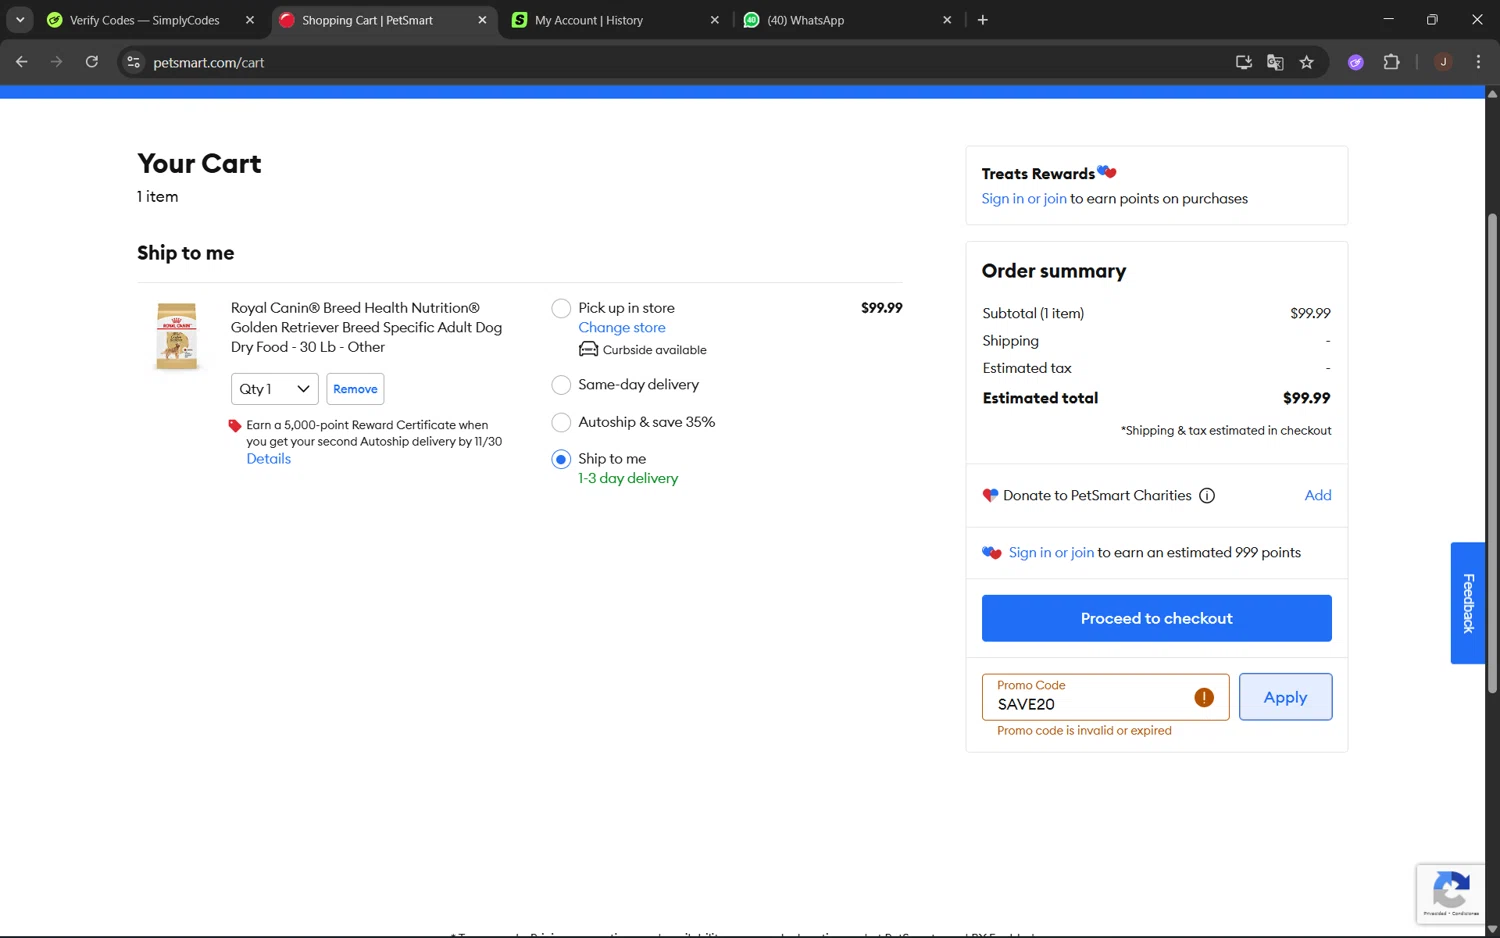Select Autoship & save 35% option

click(561, 422)
